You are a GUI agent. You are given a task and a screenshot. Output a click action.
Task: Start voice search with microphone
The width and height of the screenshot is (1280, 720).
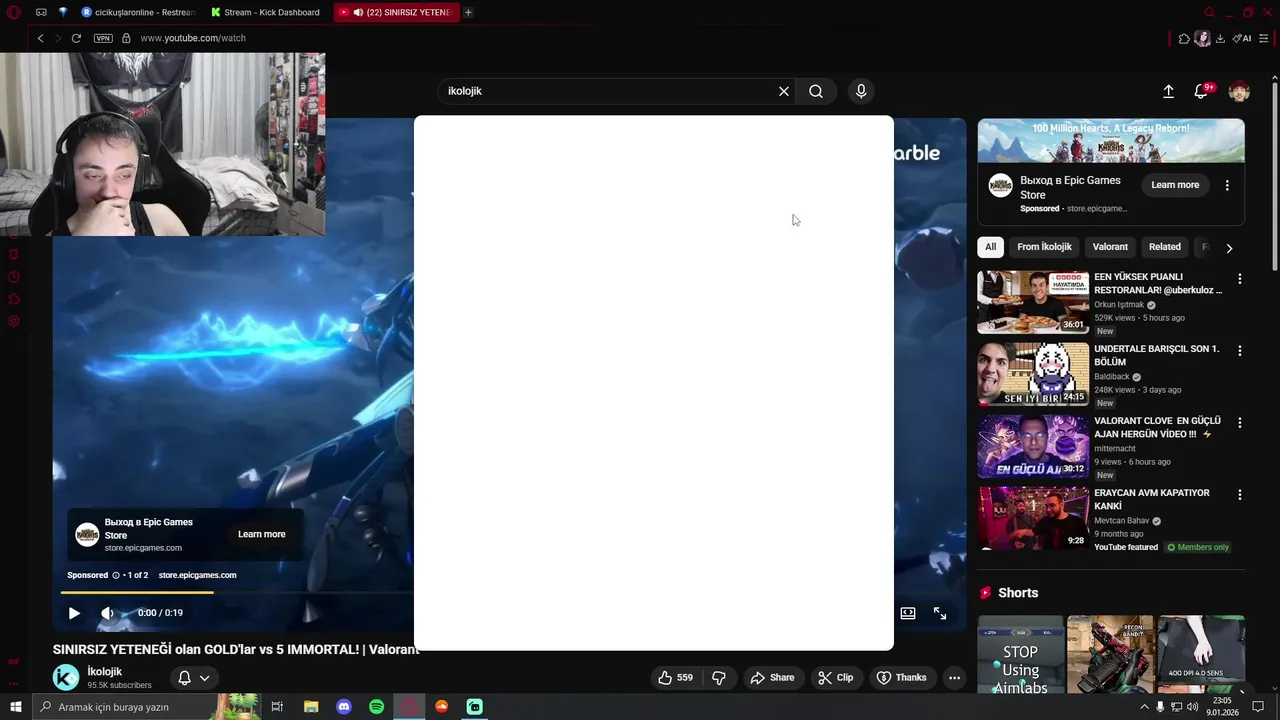pyautogui.click(x=861, y=91)
